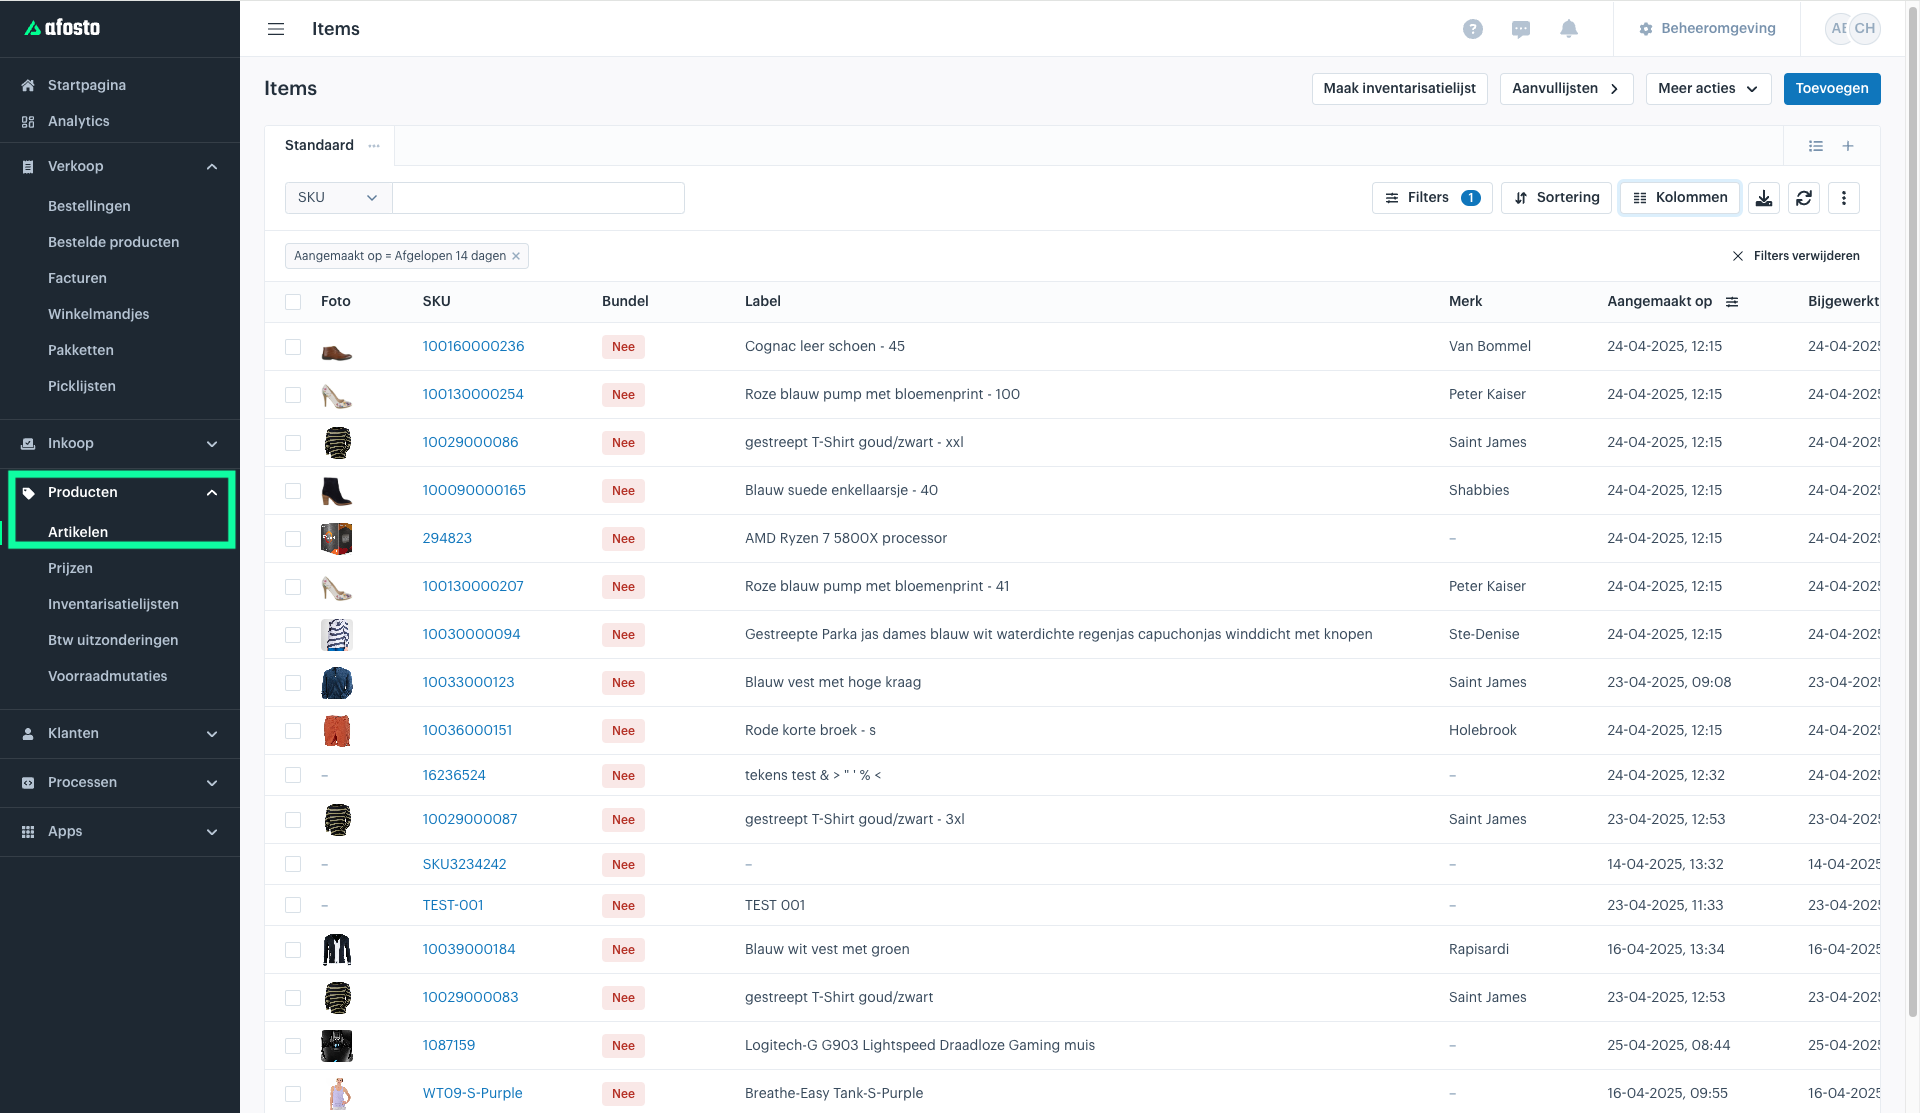
Task: Open the Aanvullijsten submenu
Action: tap(1566, 88)
